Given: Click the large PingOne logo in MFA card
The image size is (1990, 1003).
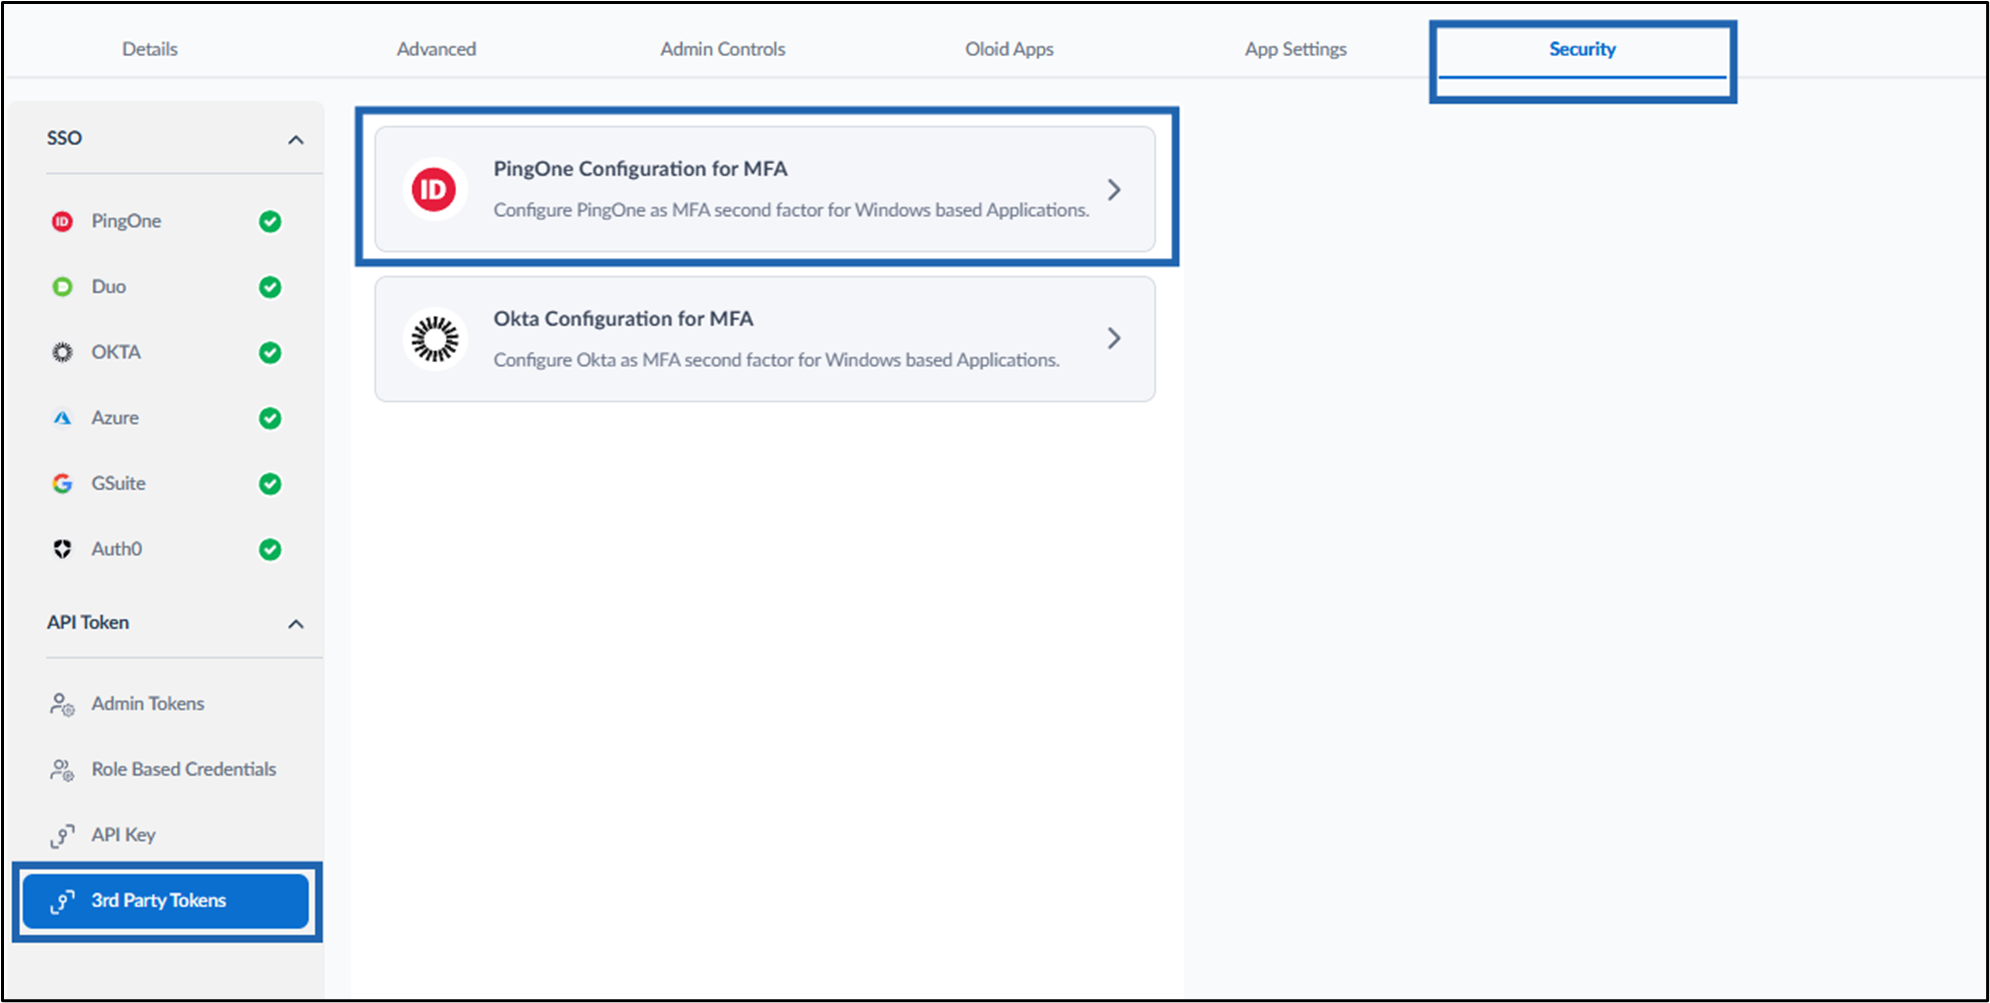Looking at the screenshot, I should 435,189.
